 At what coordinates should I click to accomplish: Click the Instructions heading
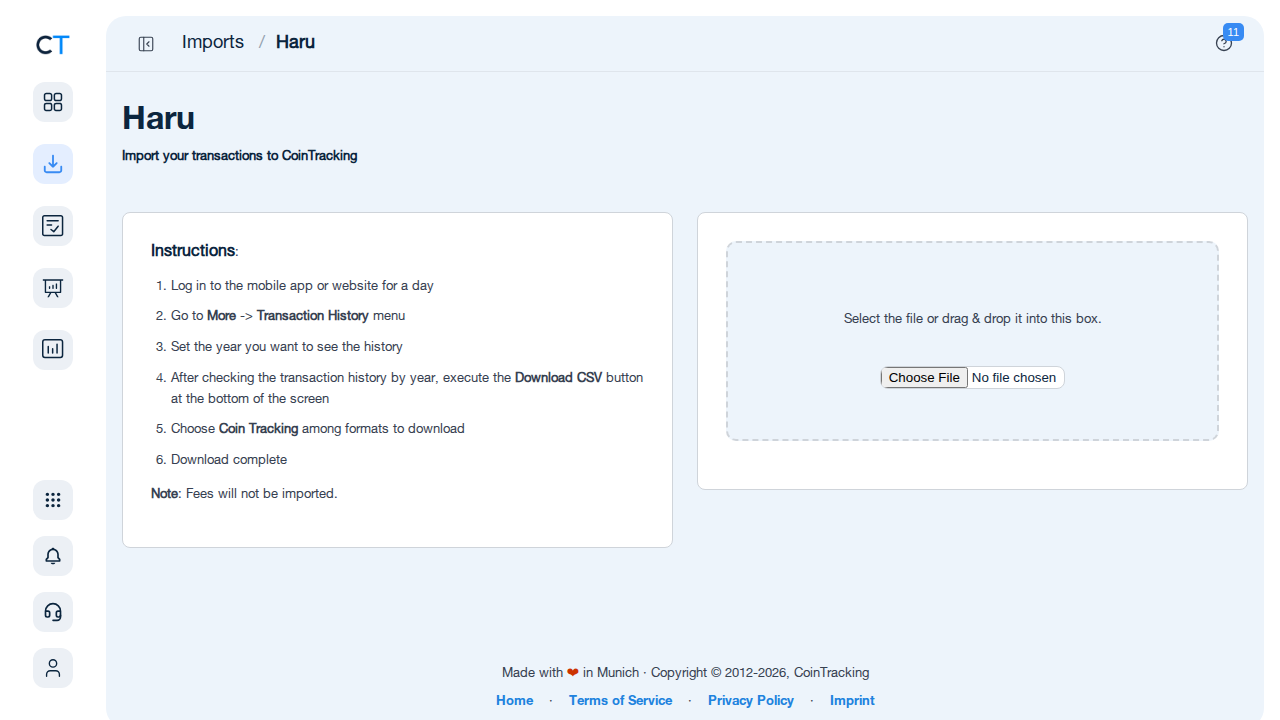point(195,250)
